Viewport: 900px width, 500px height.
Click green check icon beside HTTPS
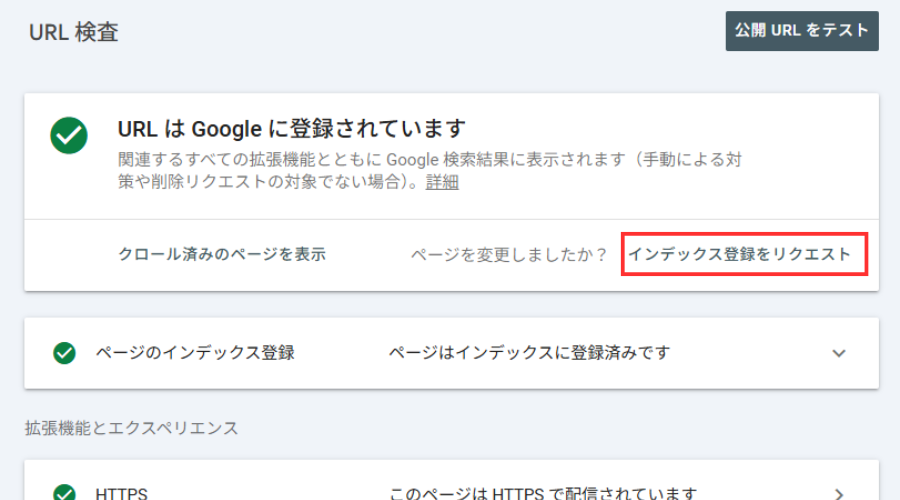click(64, 493)
